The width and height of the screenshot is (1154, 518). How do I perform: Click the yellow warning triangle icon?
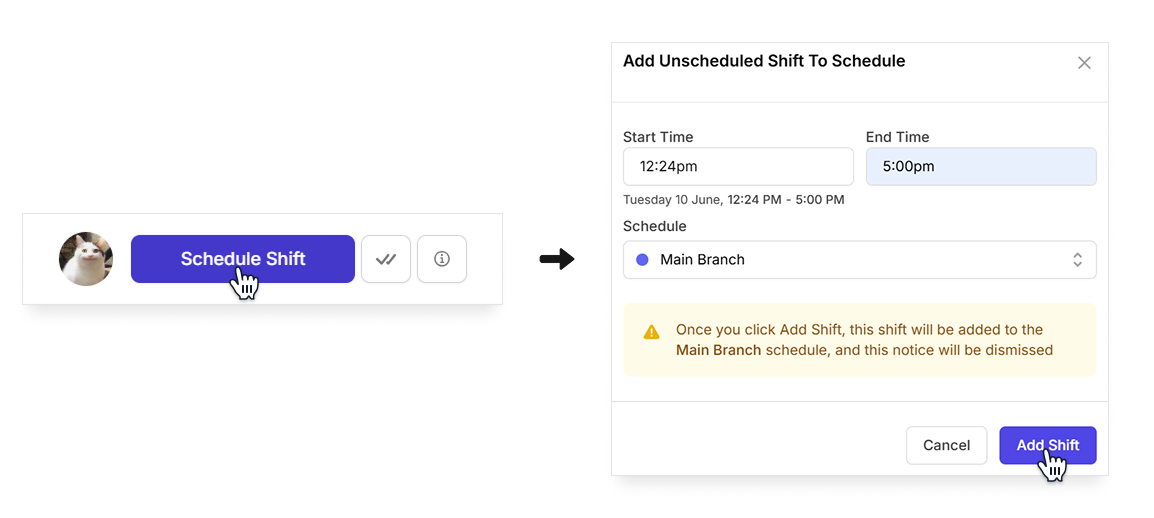coord(651,332)
